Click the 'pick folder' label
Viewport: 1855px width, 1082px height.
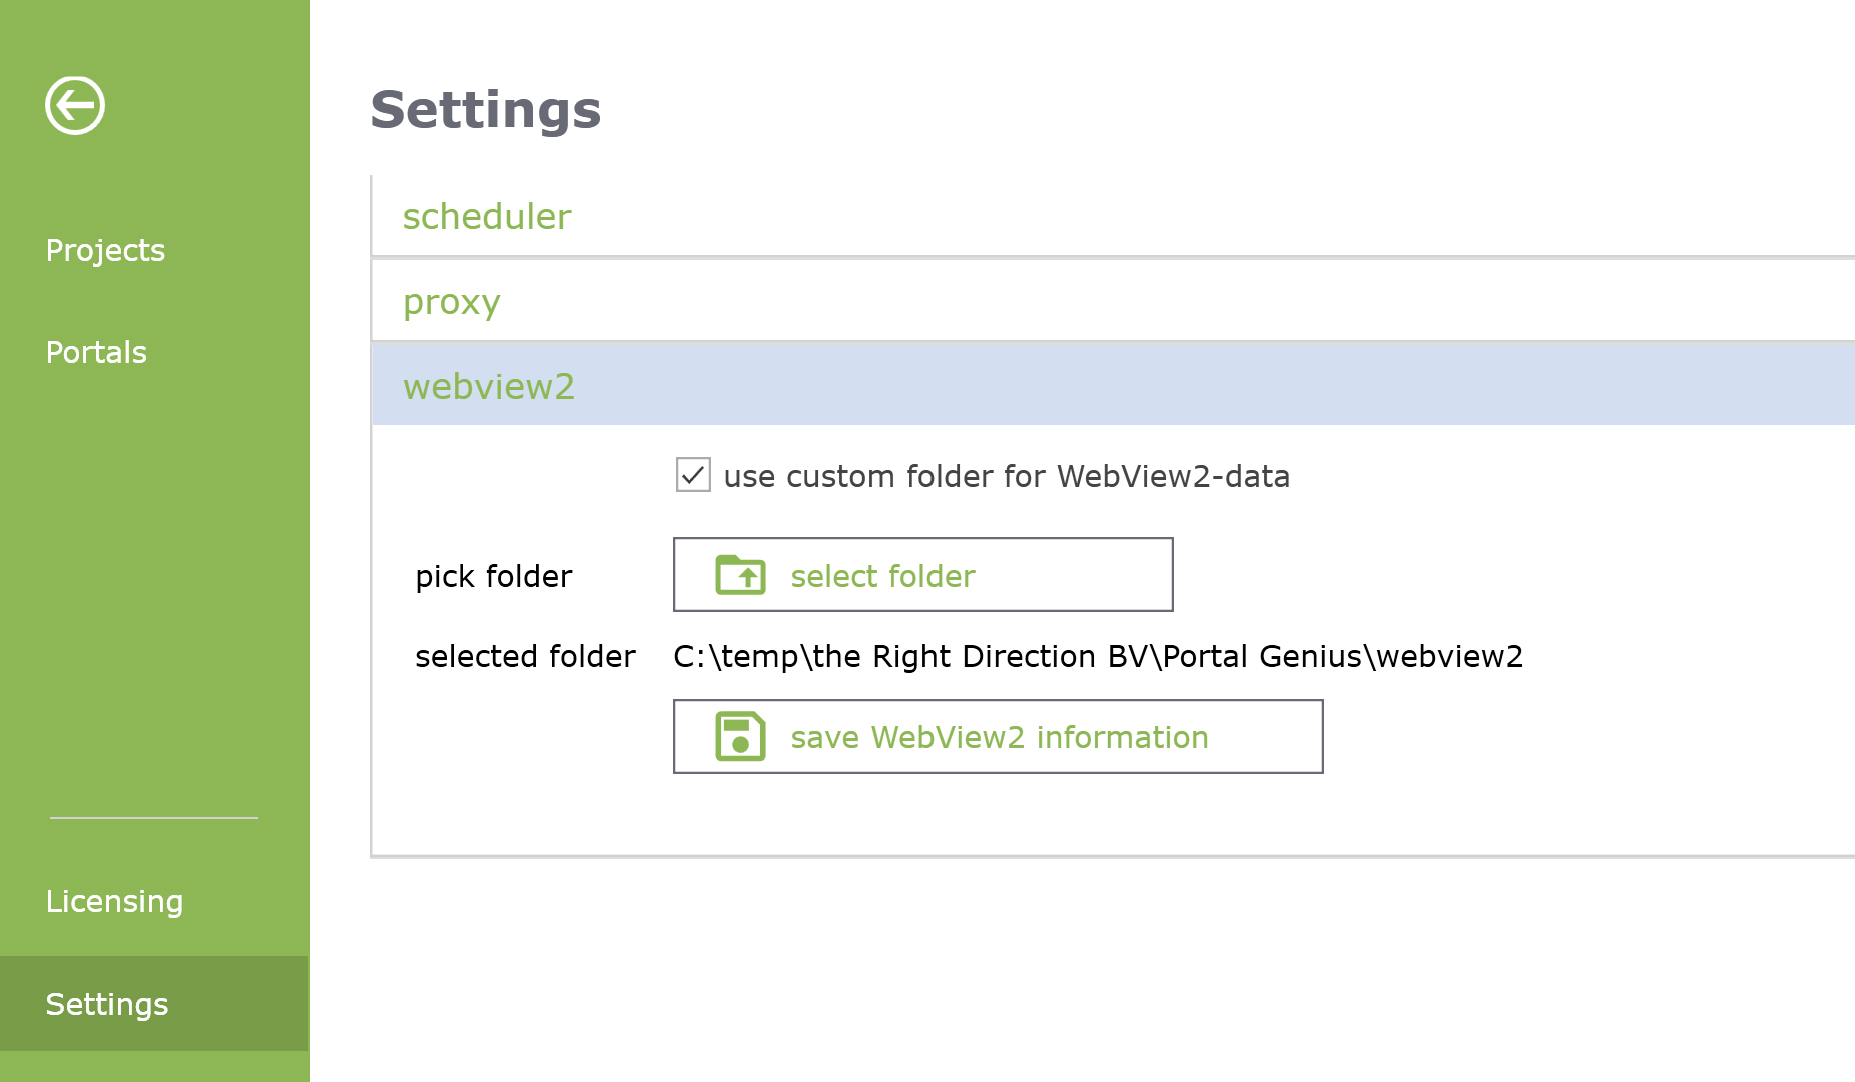tap(494, 576)
